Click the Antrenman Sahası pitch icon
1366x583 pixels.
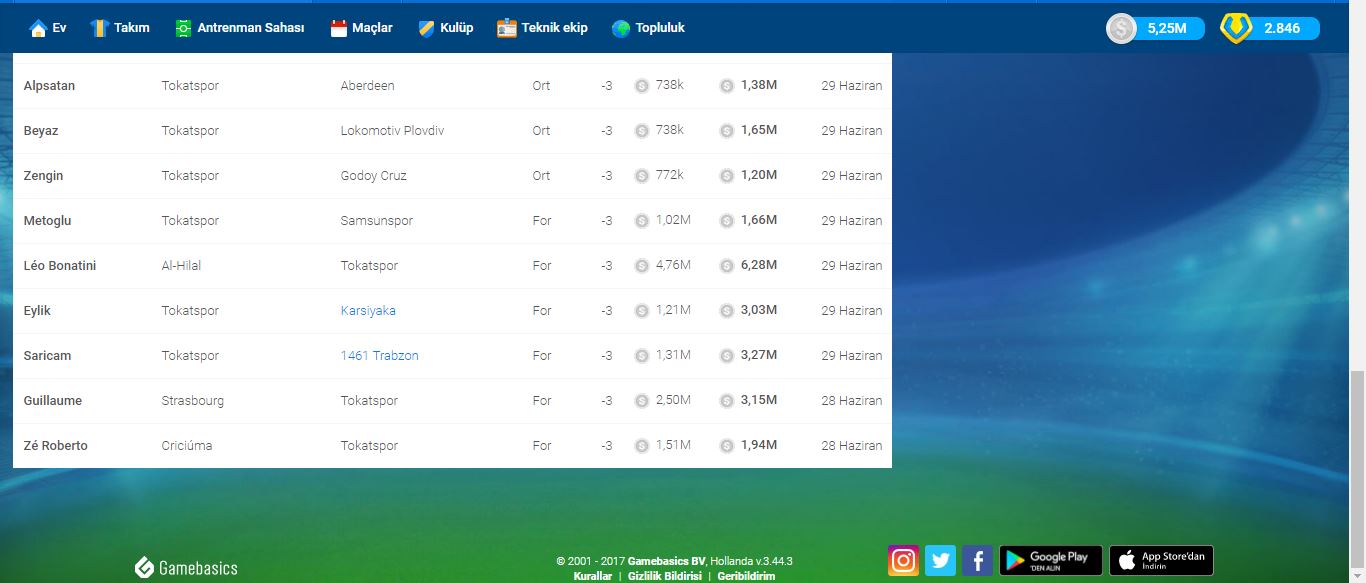(x=183, y=28)
